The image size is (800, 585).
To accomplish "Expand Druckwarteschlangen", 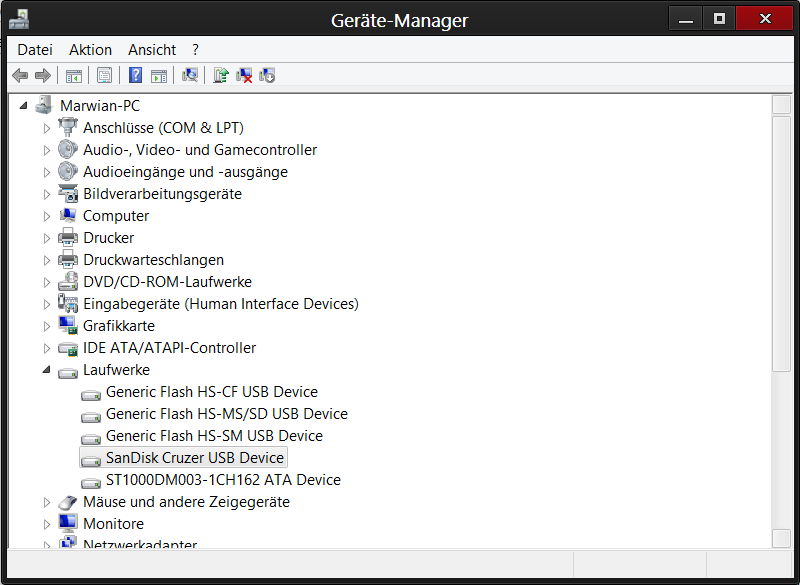I will (46, 260).
